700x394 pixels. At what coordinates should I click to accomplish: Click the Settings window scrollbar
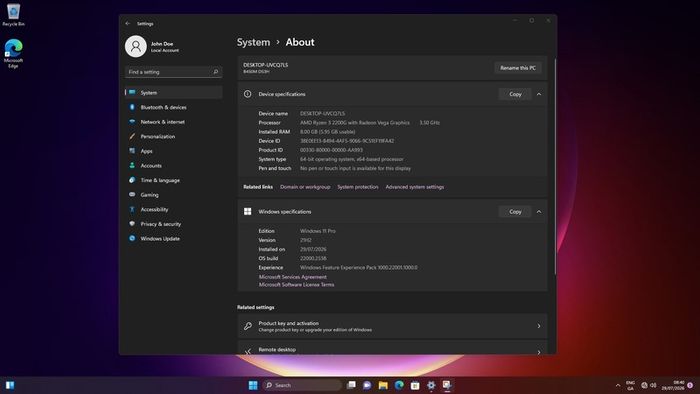click(555, 165)
